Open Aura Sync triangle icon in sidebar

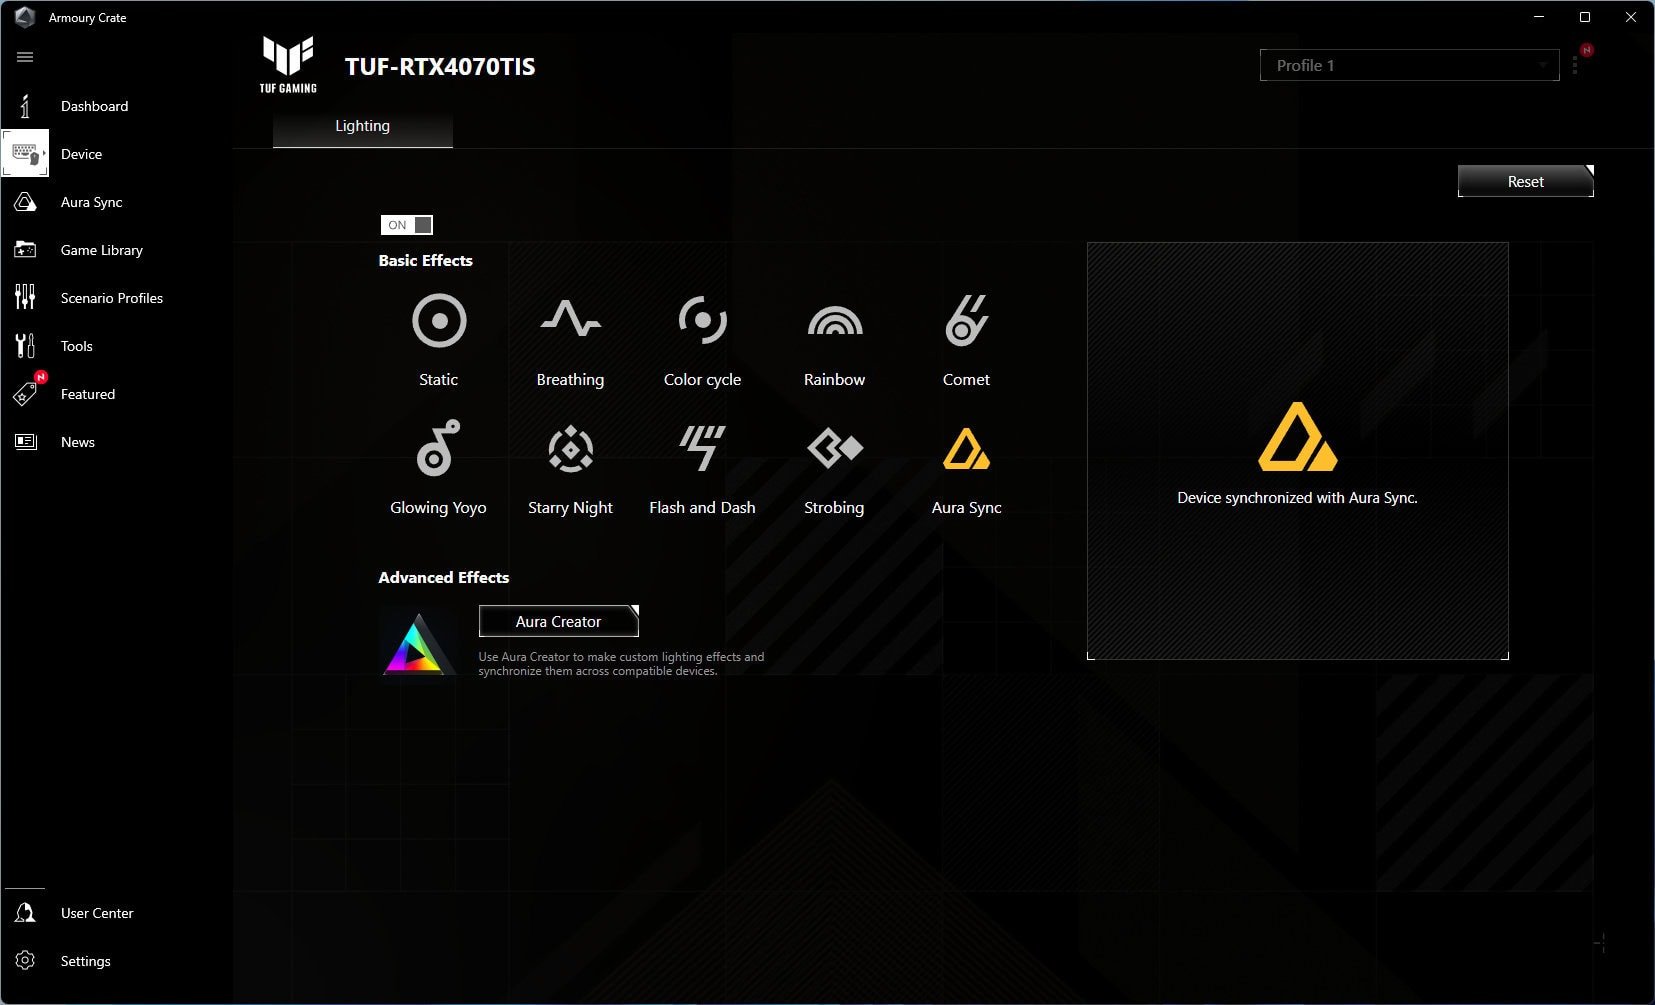(x=25, y=202)
